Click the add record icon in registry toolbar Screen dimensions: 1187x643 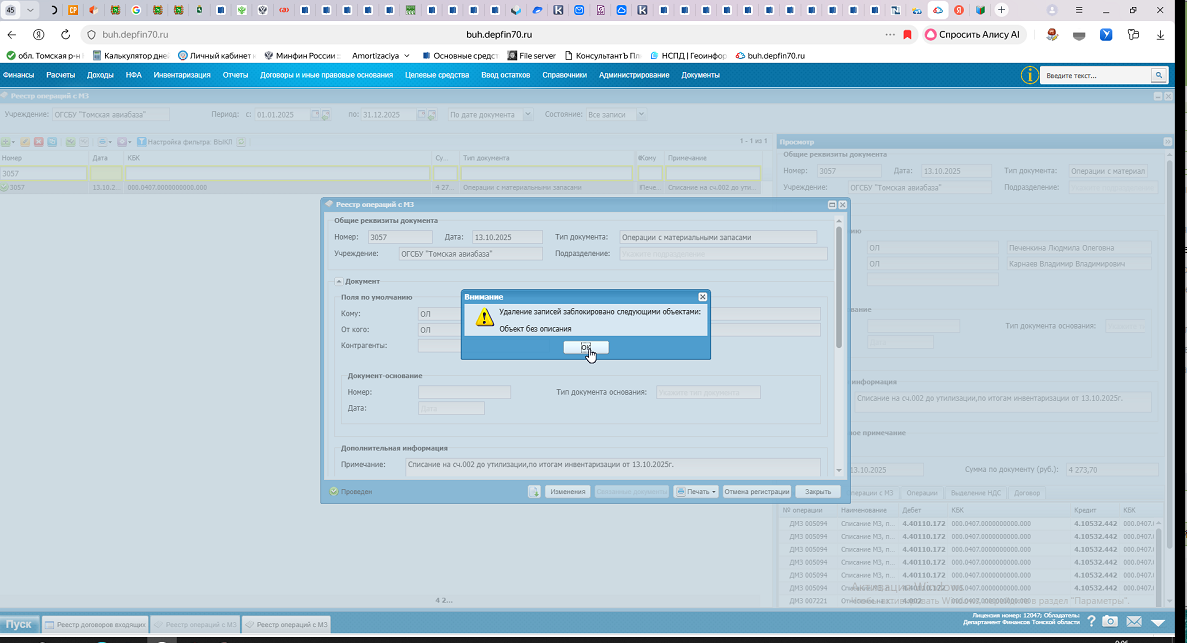click(x=7, y=142)
